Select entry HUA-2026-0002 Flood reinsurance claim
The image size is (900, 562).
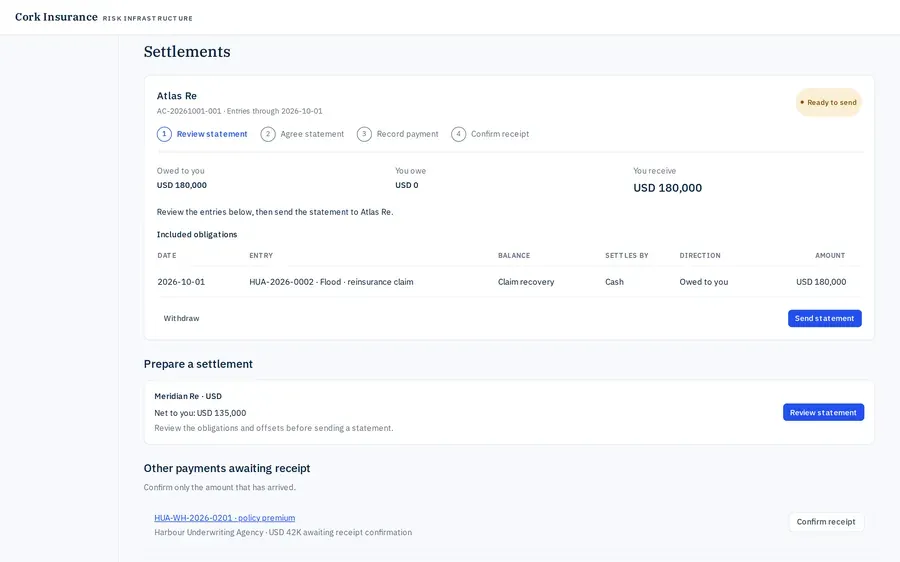(x=331, y=282)
